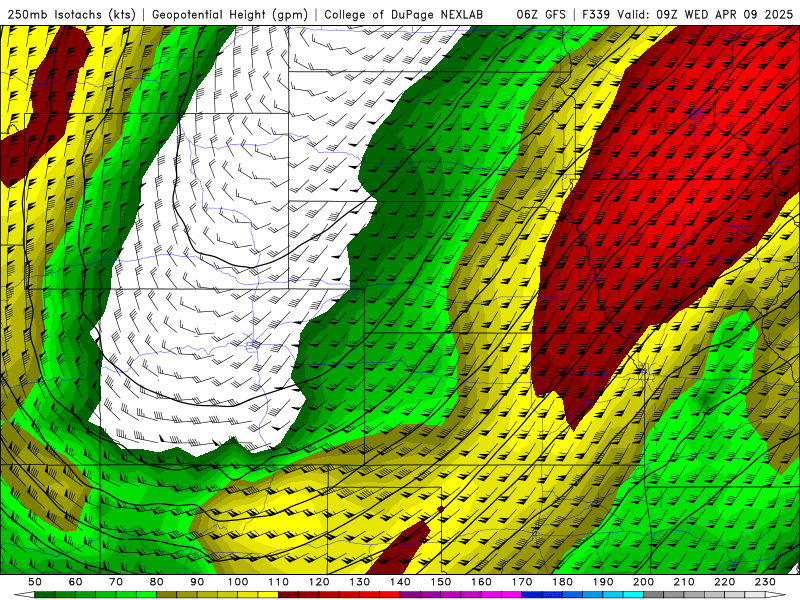Click the 200 value on the color scale
Image resolution: width=800 pixels, height=600 pixels.
(643, 582)
